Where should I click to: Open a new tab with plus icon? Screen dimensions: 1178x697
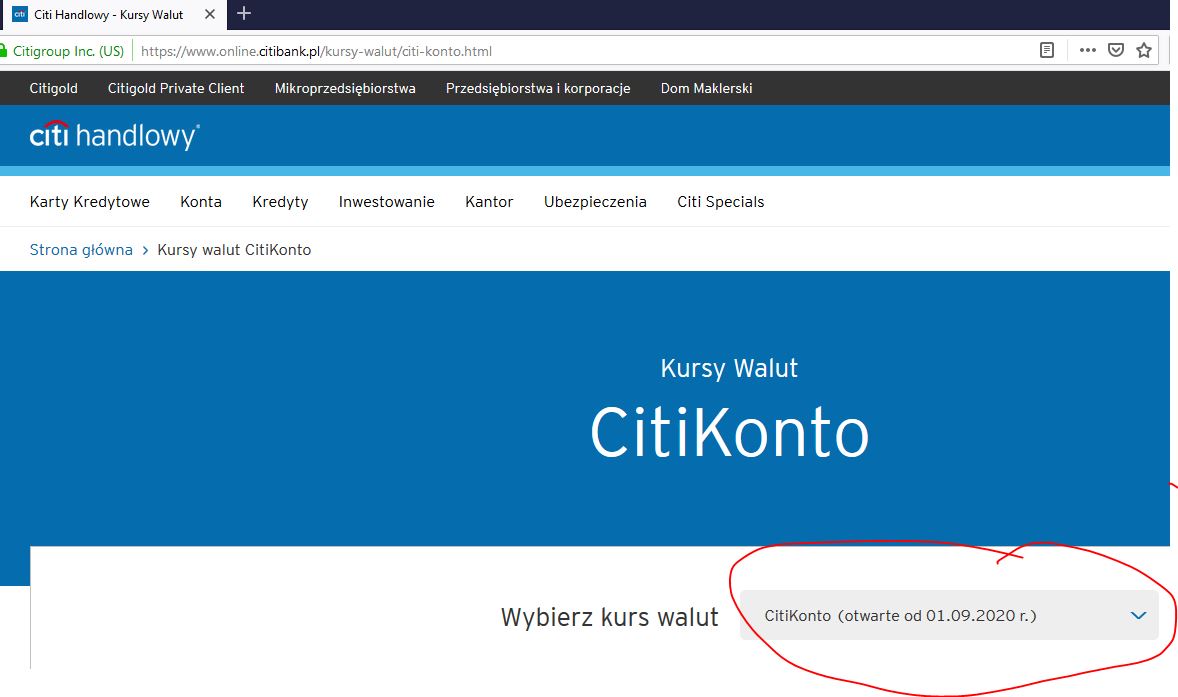click(243, 13)
